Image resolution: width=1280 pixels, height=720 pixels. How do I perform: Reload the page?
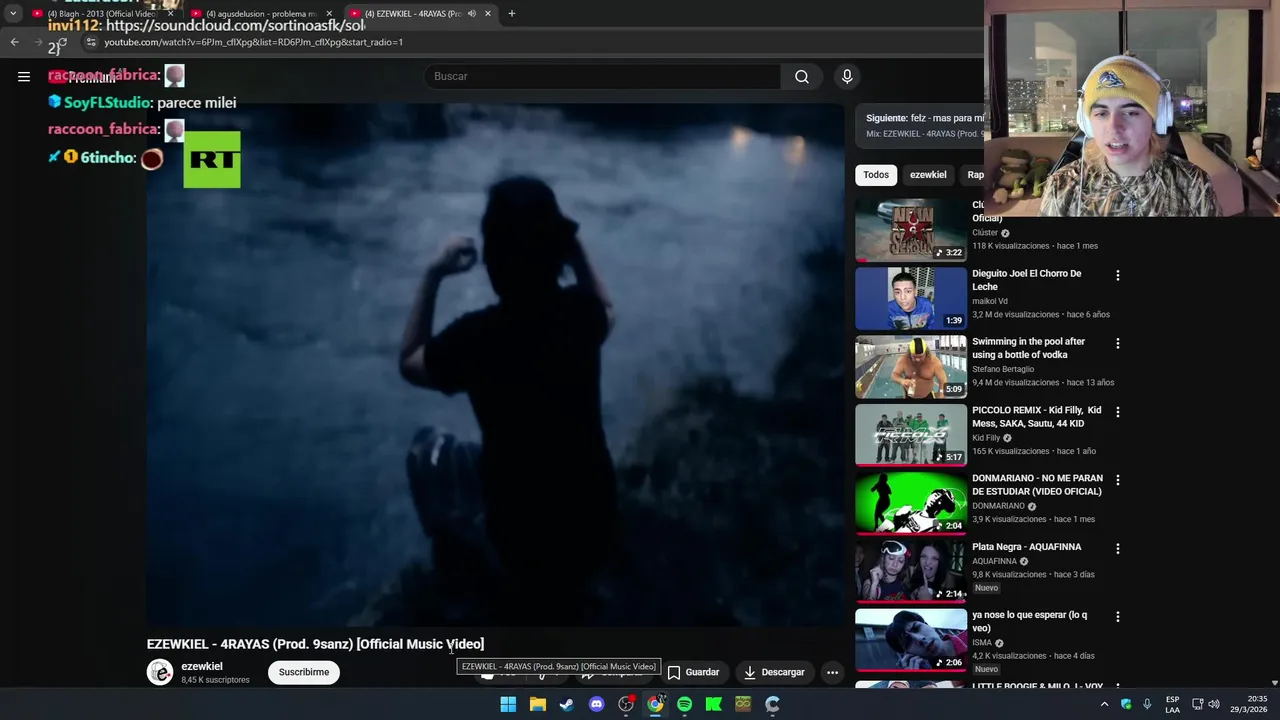[x=62, y=42]
